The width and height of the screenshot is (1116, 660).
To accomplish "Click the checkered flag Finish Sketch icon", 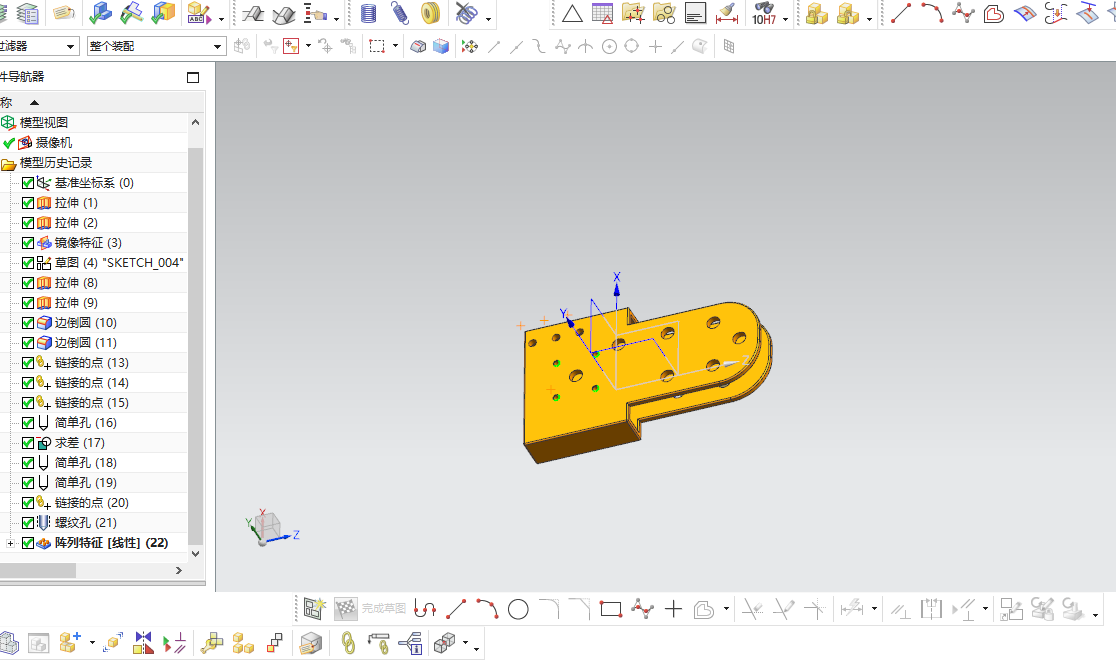I will pos(346,608).
